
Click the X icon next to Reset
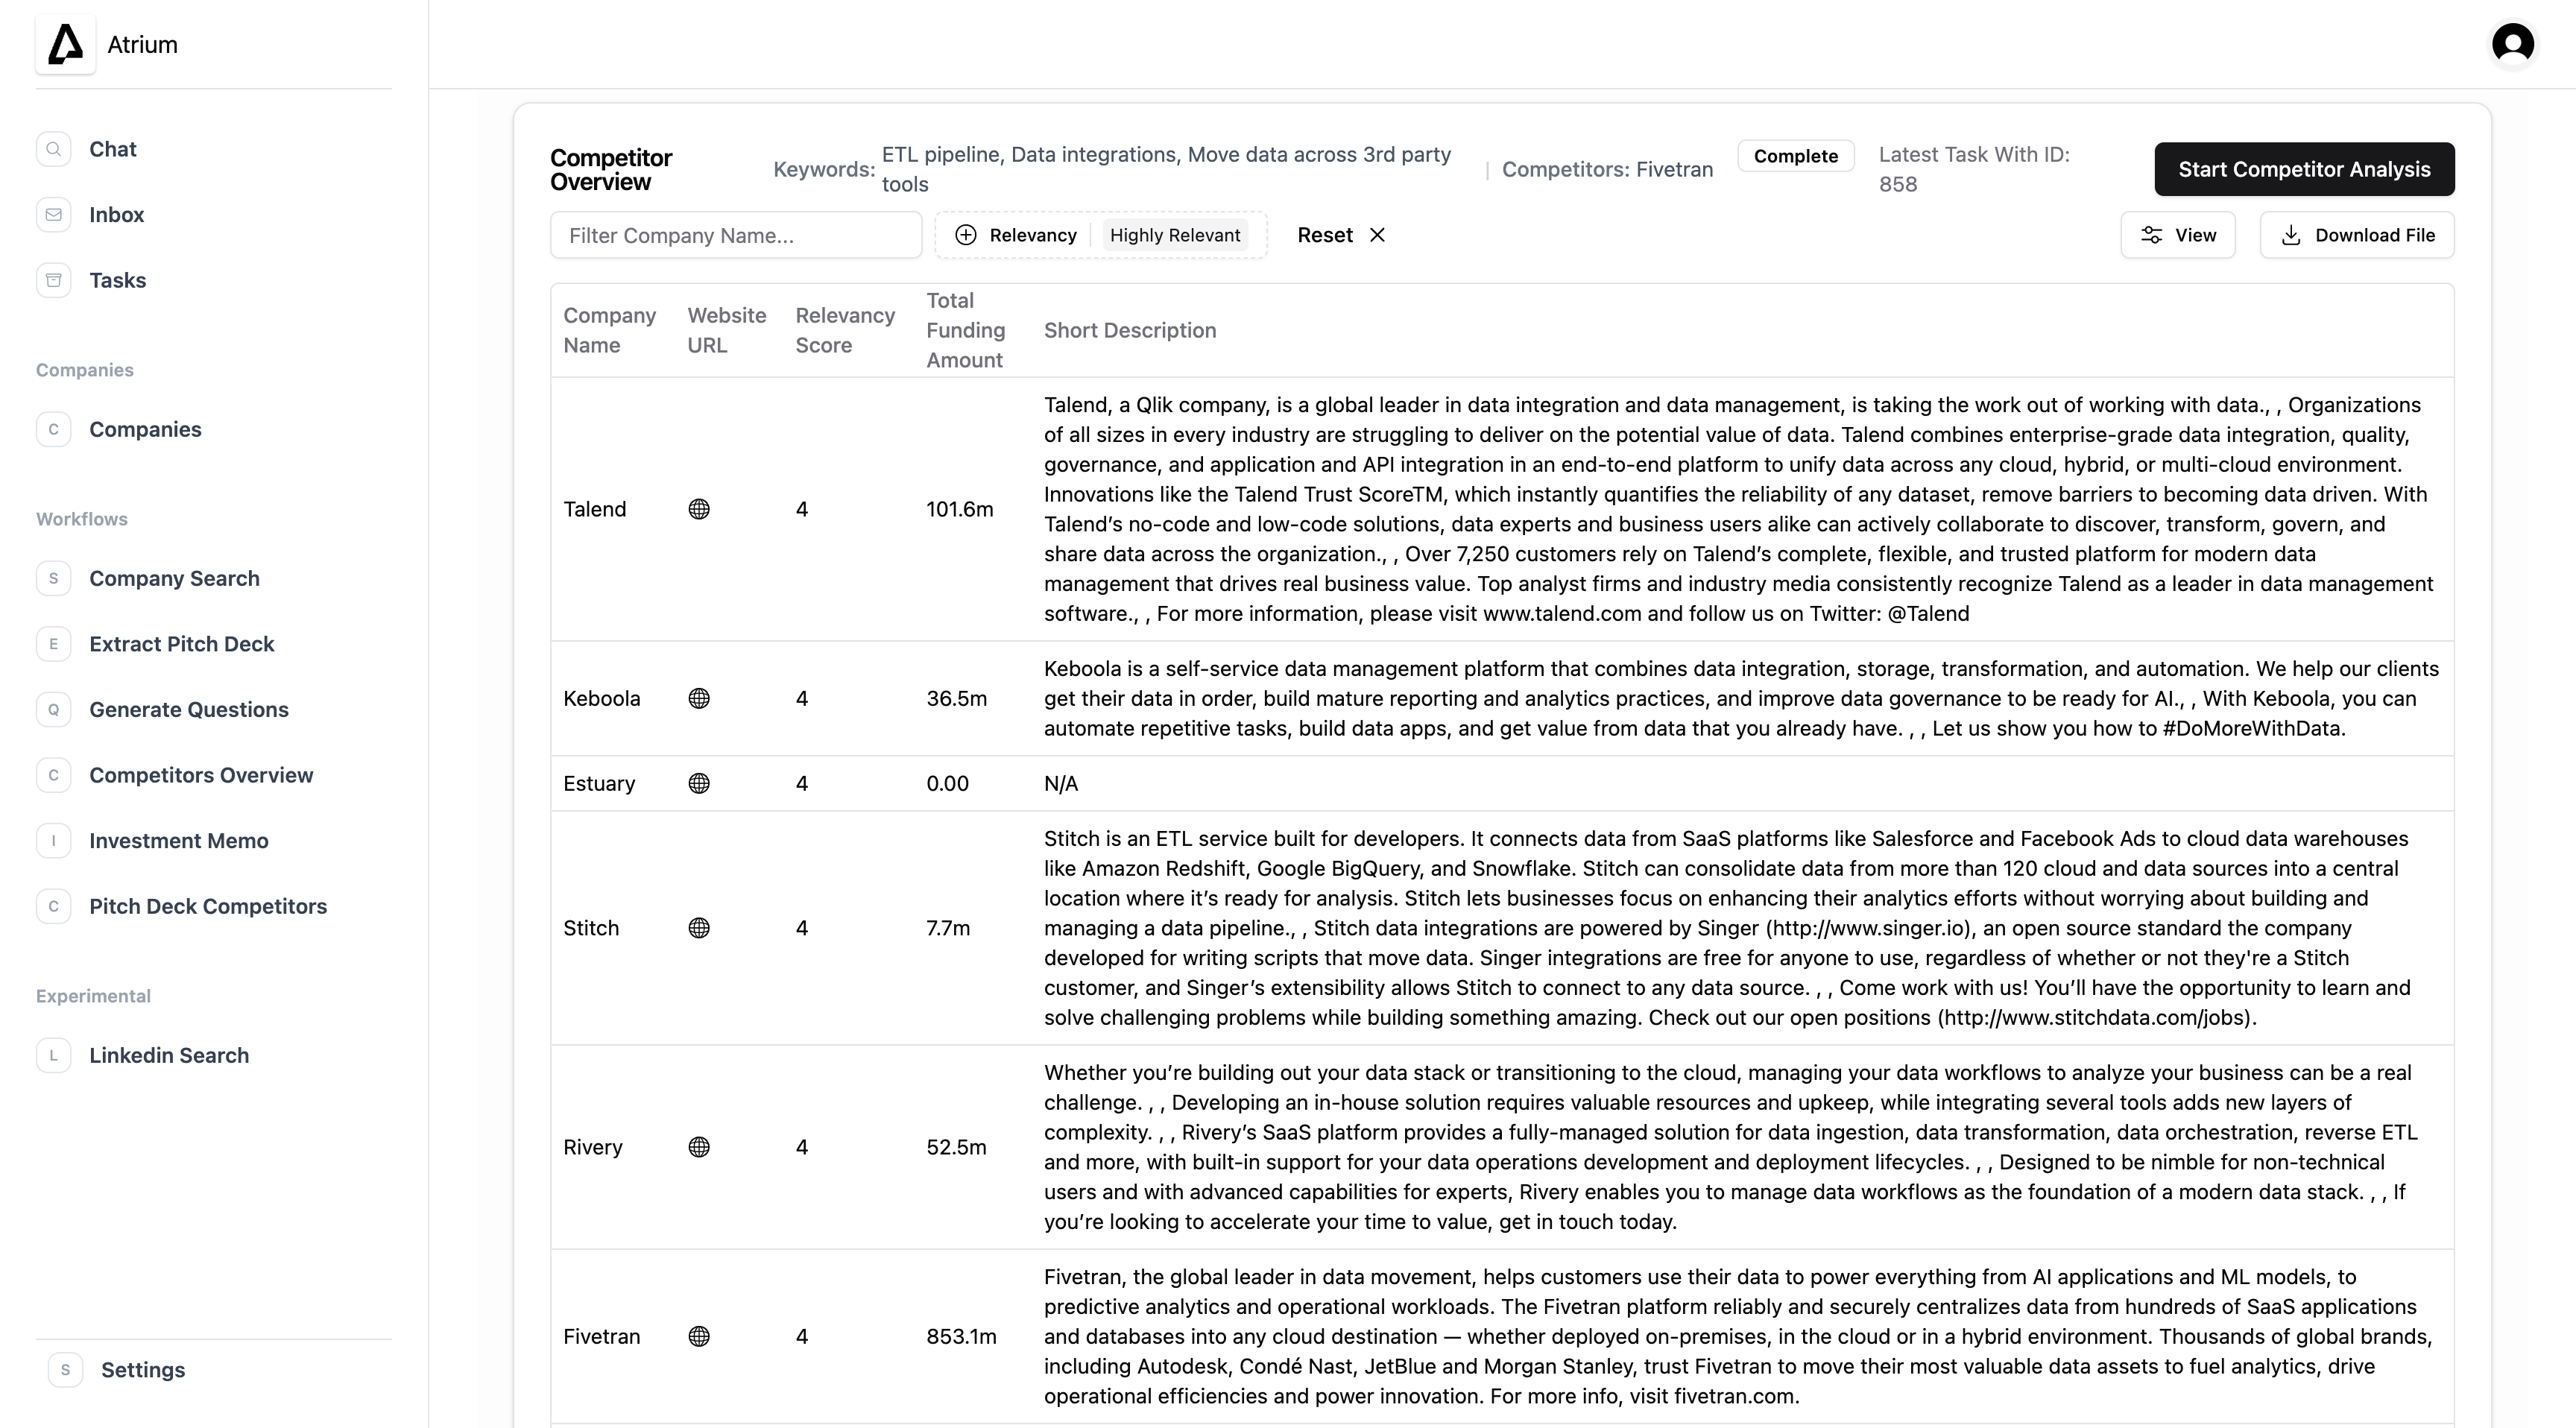(1377, 235)
